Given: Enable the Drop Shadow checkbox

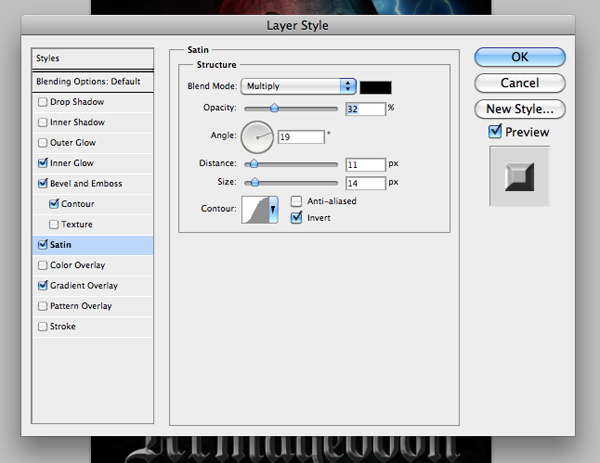Looking at the screenshot, I should point(42,102).
